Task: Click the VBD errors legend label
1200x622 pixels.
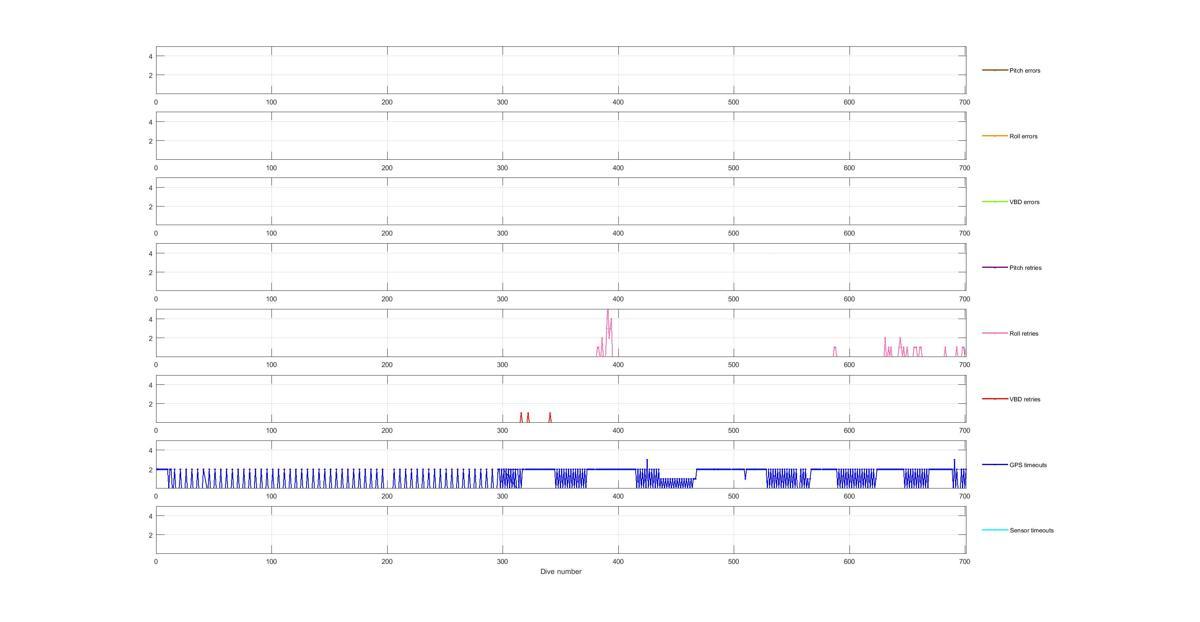Action: click(1024, 202)
